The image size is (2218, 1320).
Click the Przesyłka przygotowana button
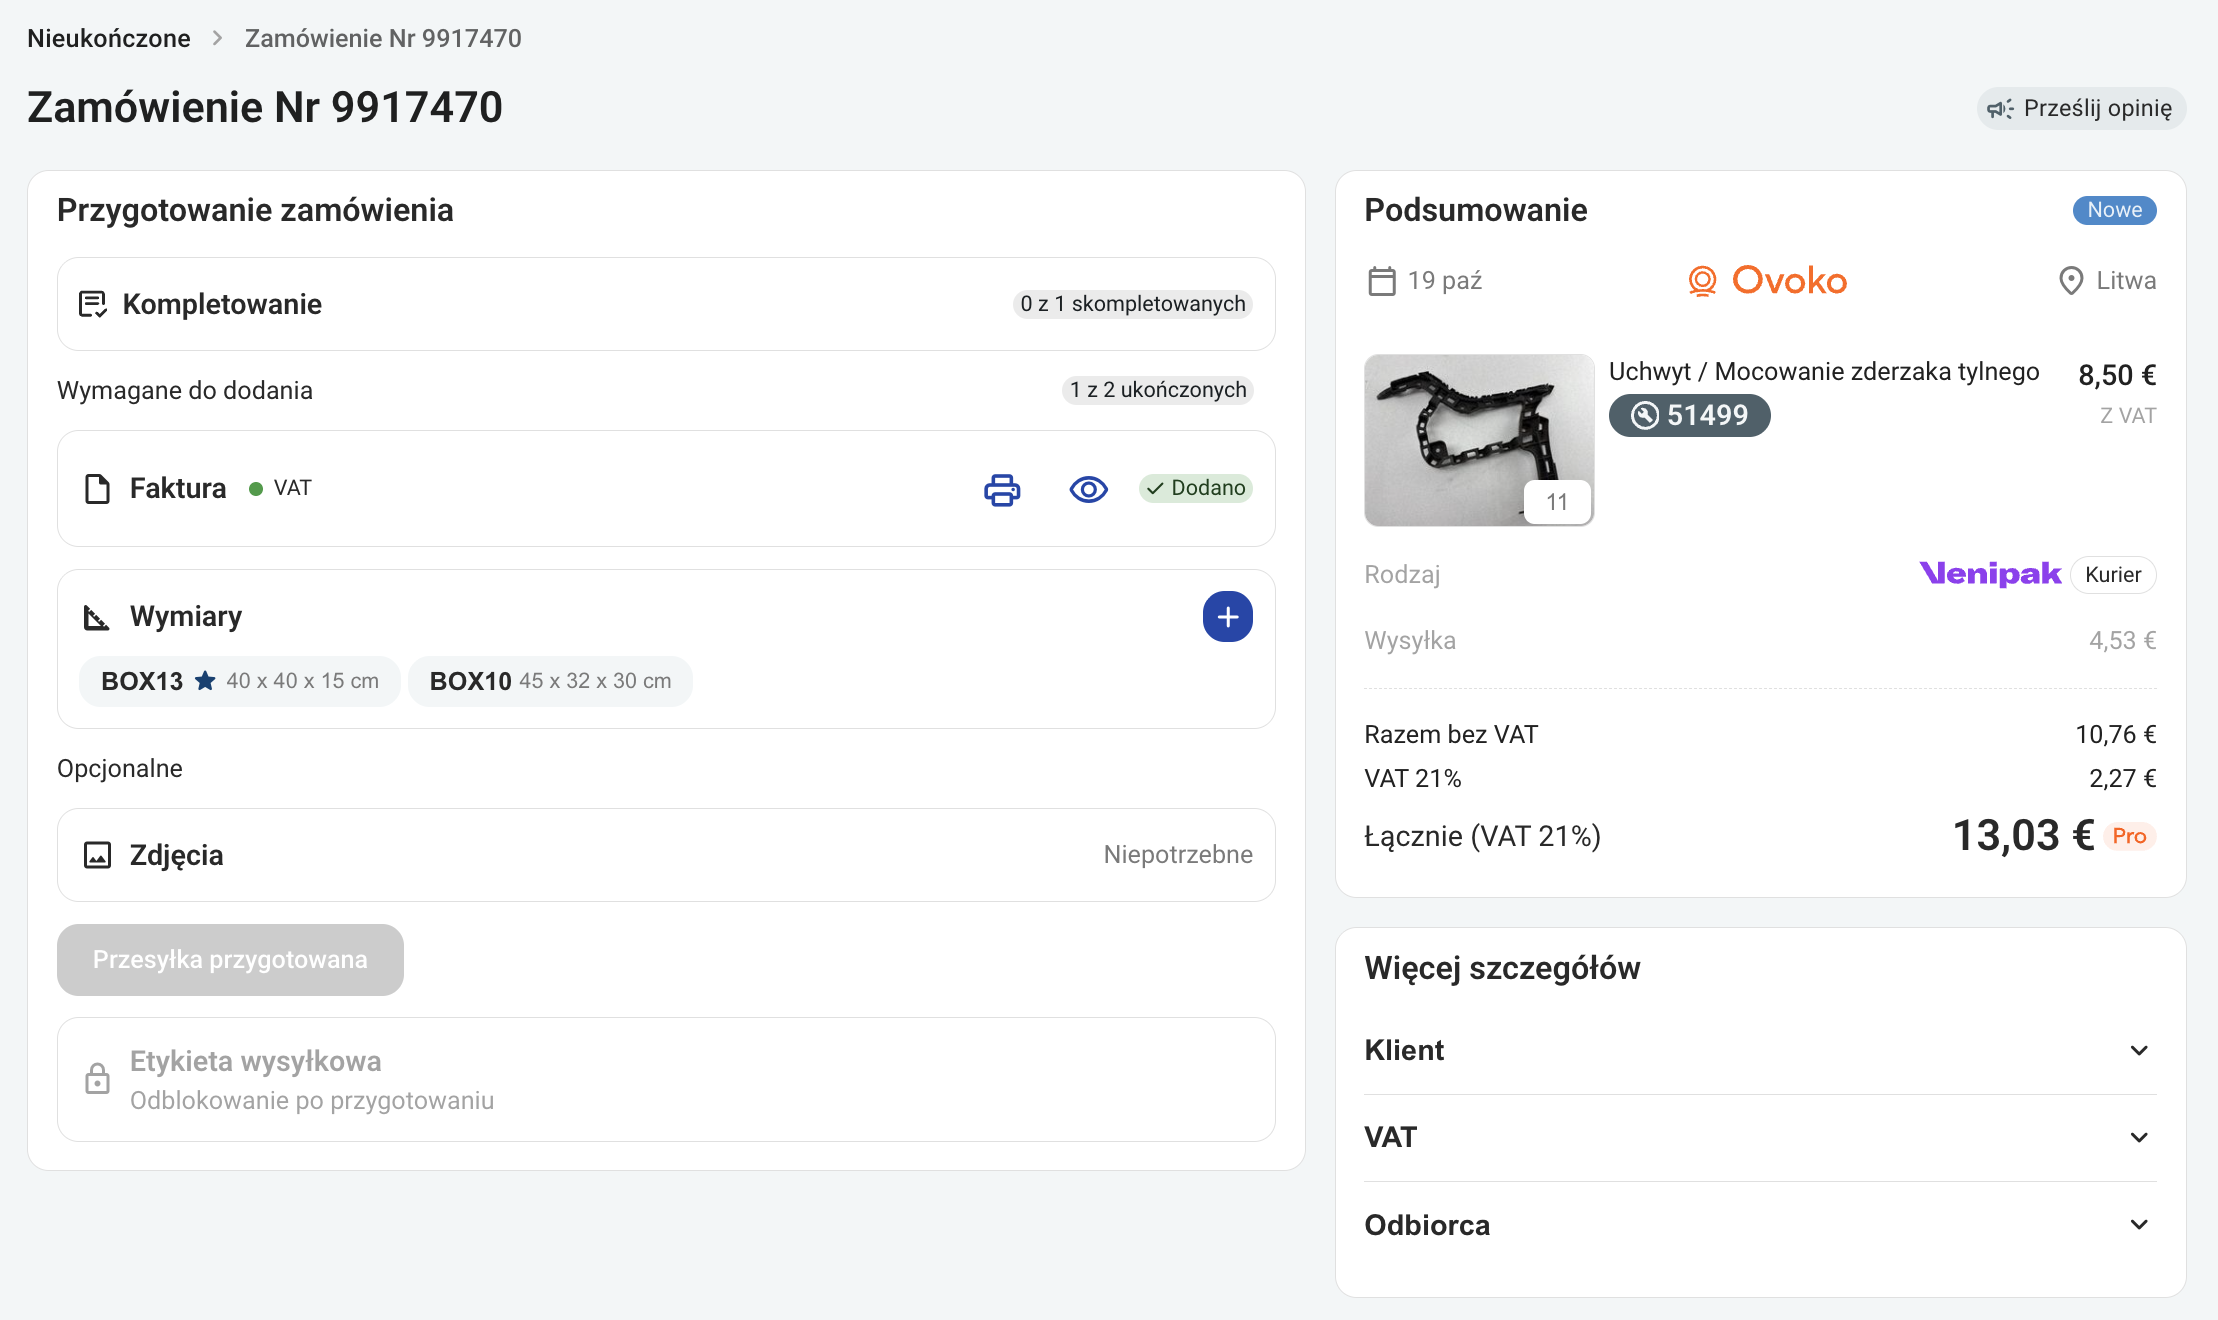tap(230, 960)
